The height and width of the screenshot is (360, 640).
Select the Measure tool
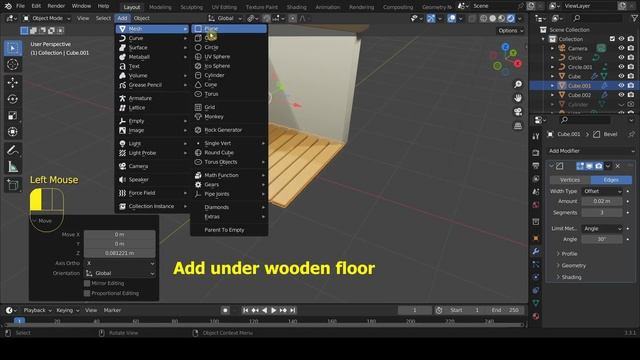click(13, 167)
